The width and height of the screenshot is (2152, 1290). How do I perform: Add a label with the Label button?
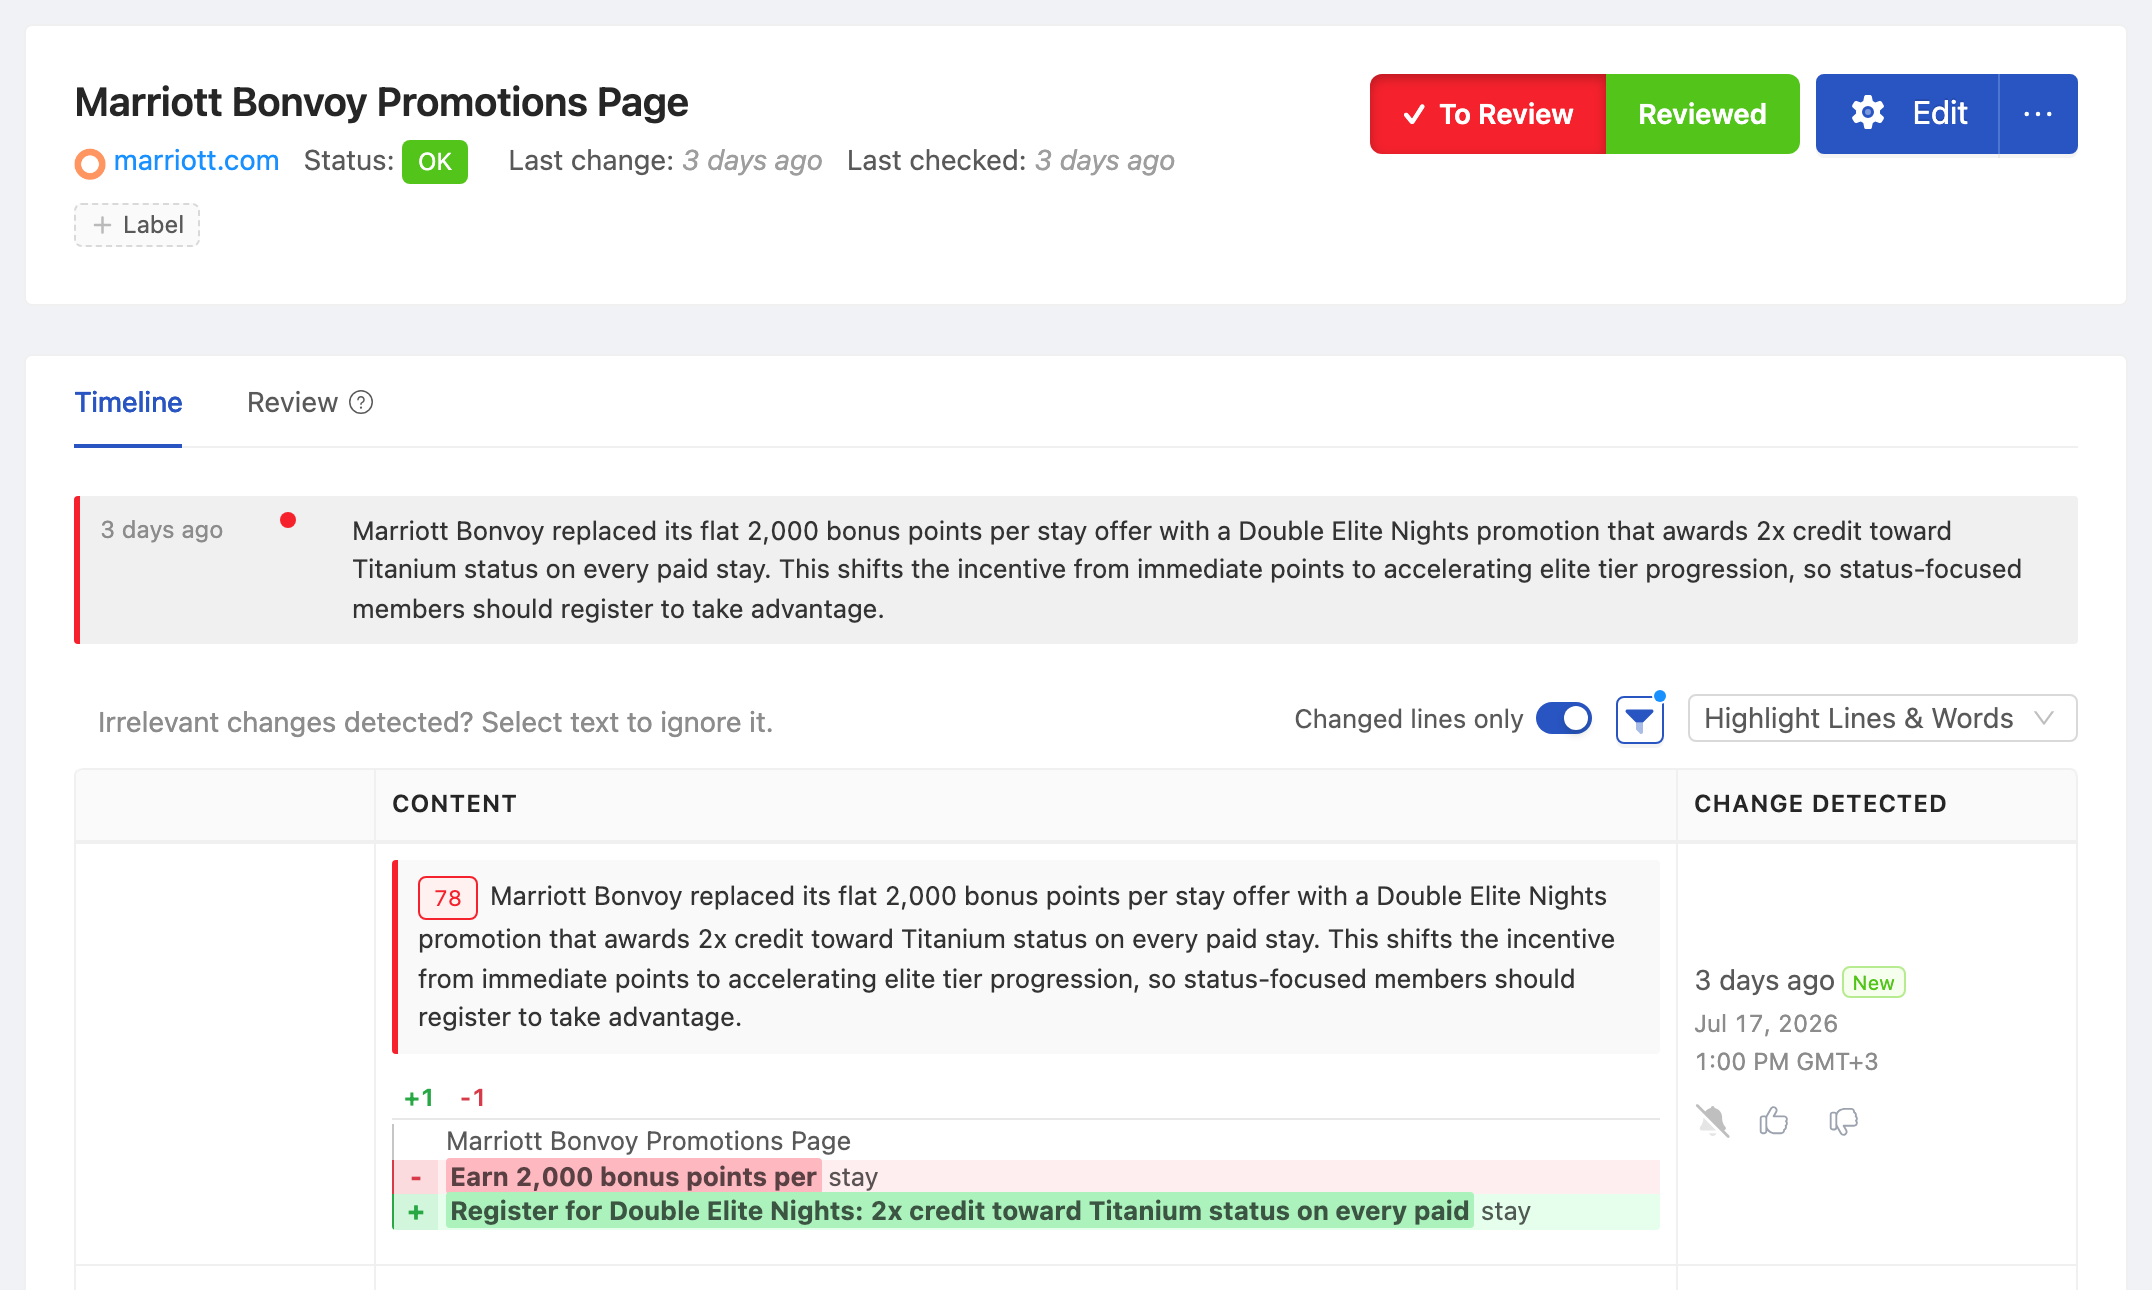pyautogui.click(x=137, y=225)
